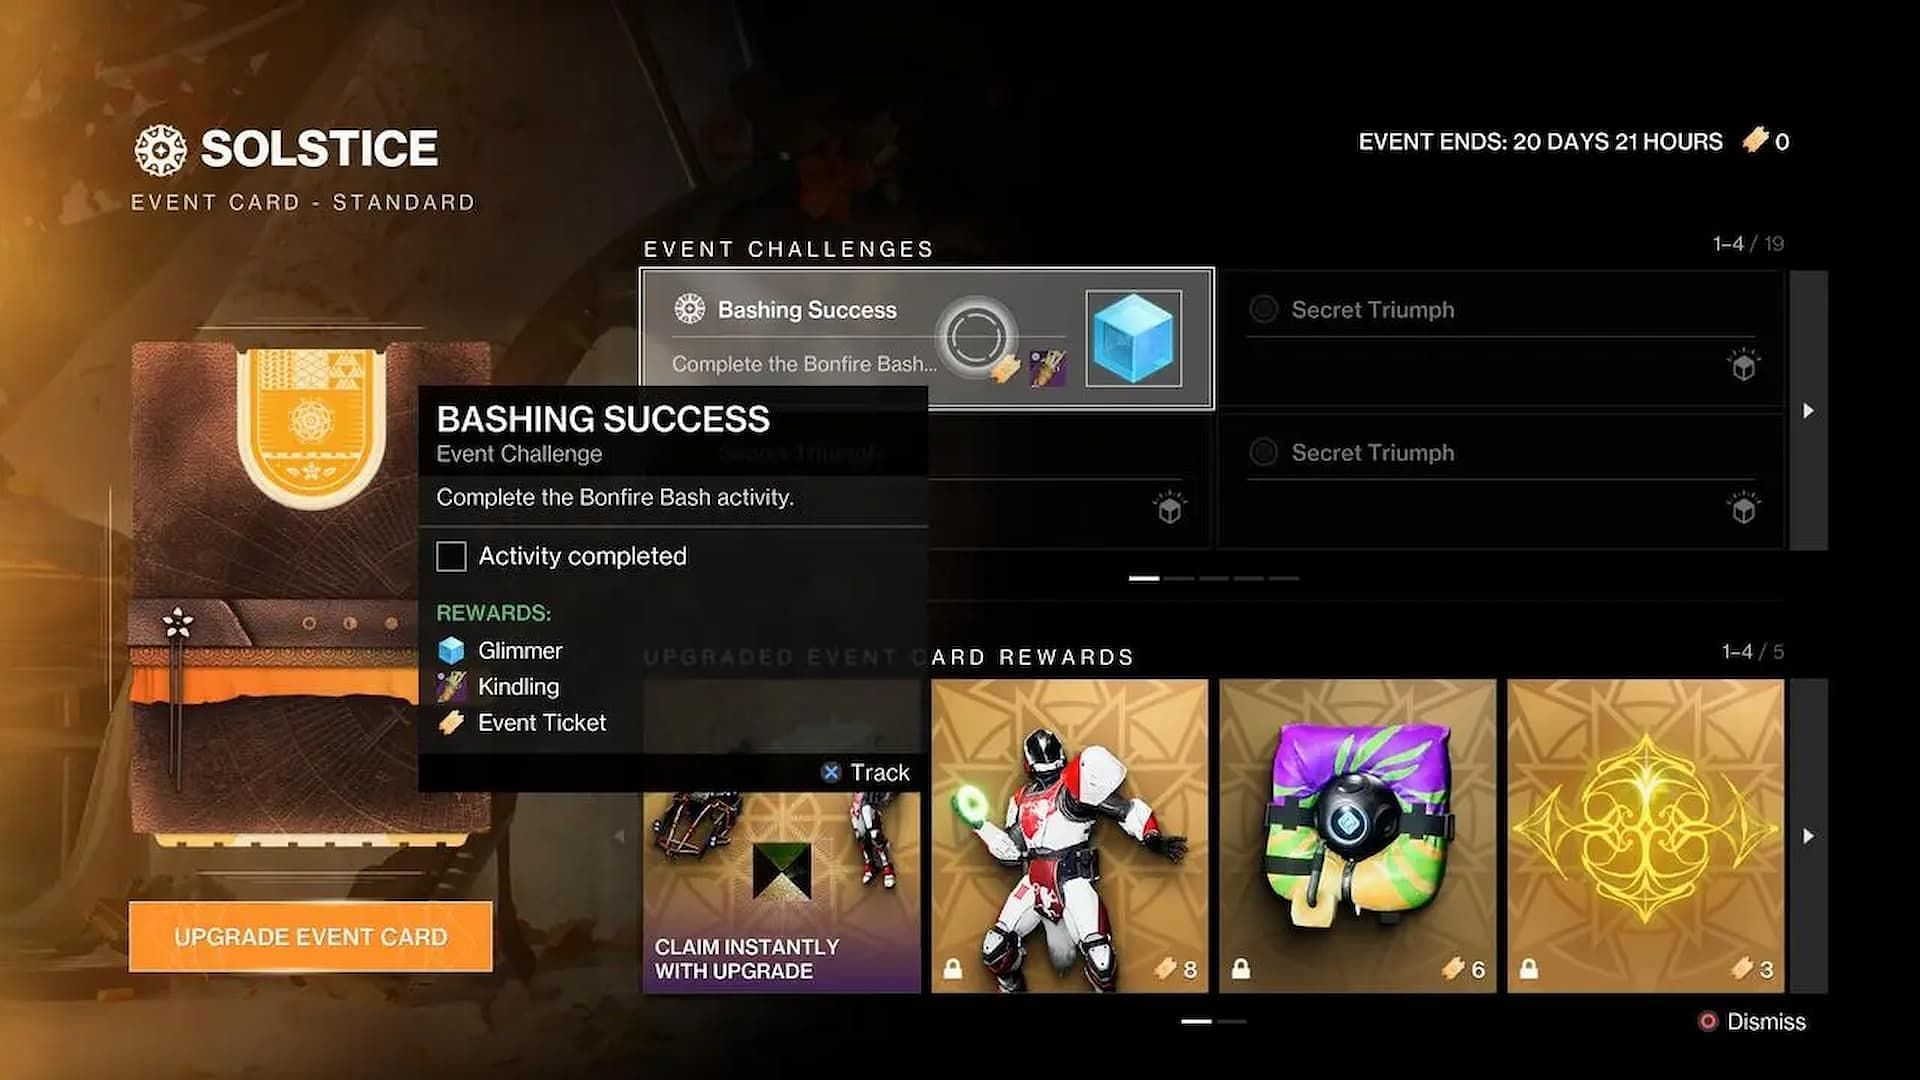The width and height of the screenshot is (1920, 1080).
Task: Navigate left in upgraded card rewards
Action: pyautogui.click(x=620, y=835)
